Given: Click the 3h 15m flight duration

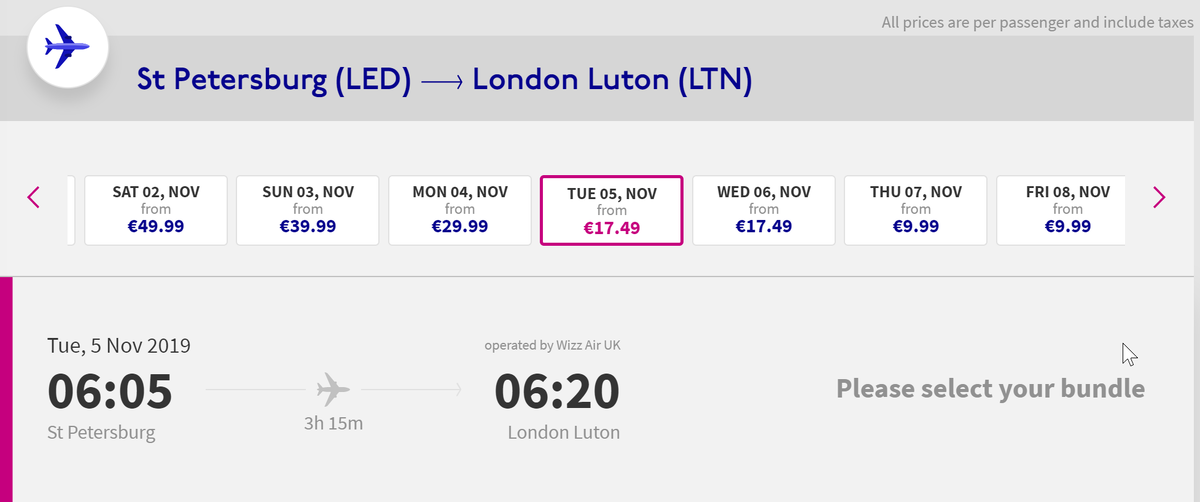Looking at the screenshot, I should (x=333, y=423).
